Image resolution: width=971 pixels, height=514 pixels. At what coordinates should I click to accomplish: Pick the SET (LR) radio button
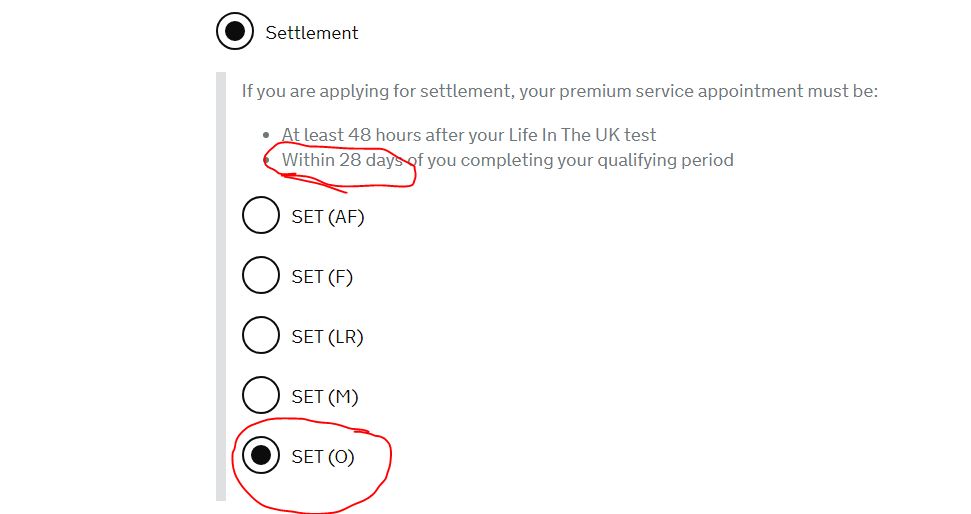point(261,335)
